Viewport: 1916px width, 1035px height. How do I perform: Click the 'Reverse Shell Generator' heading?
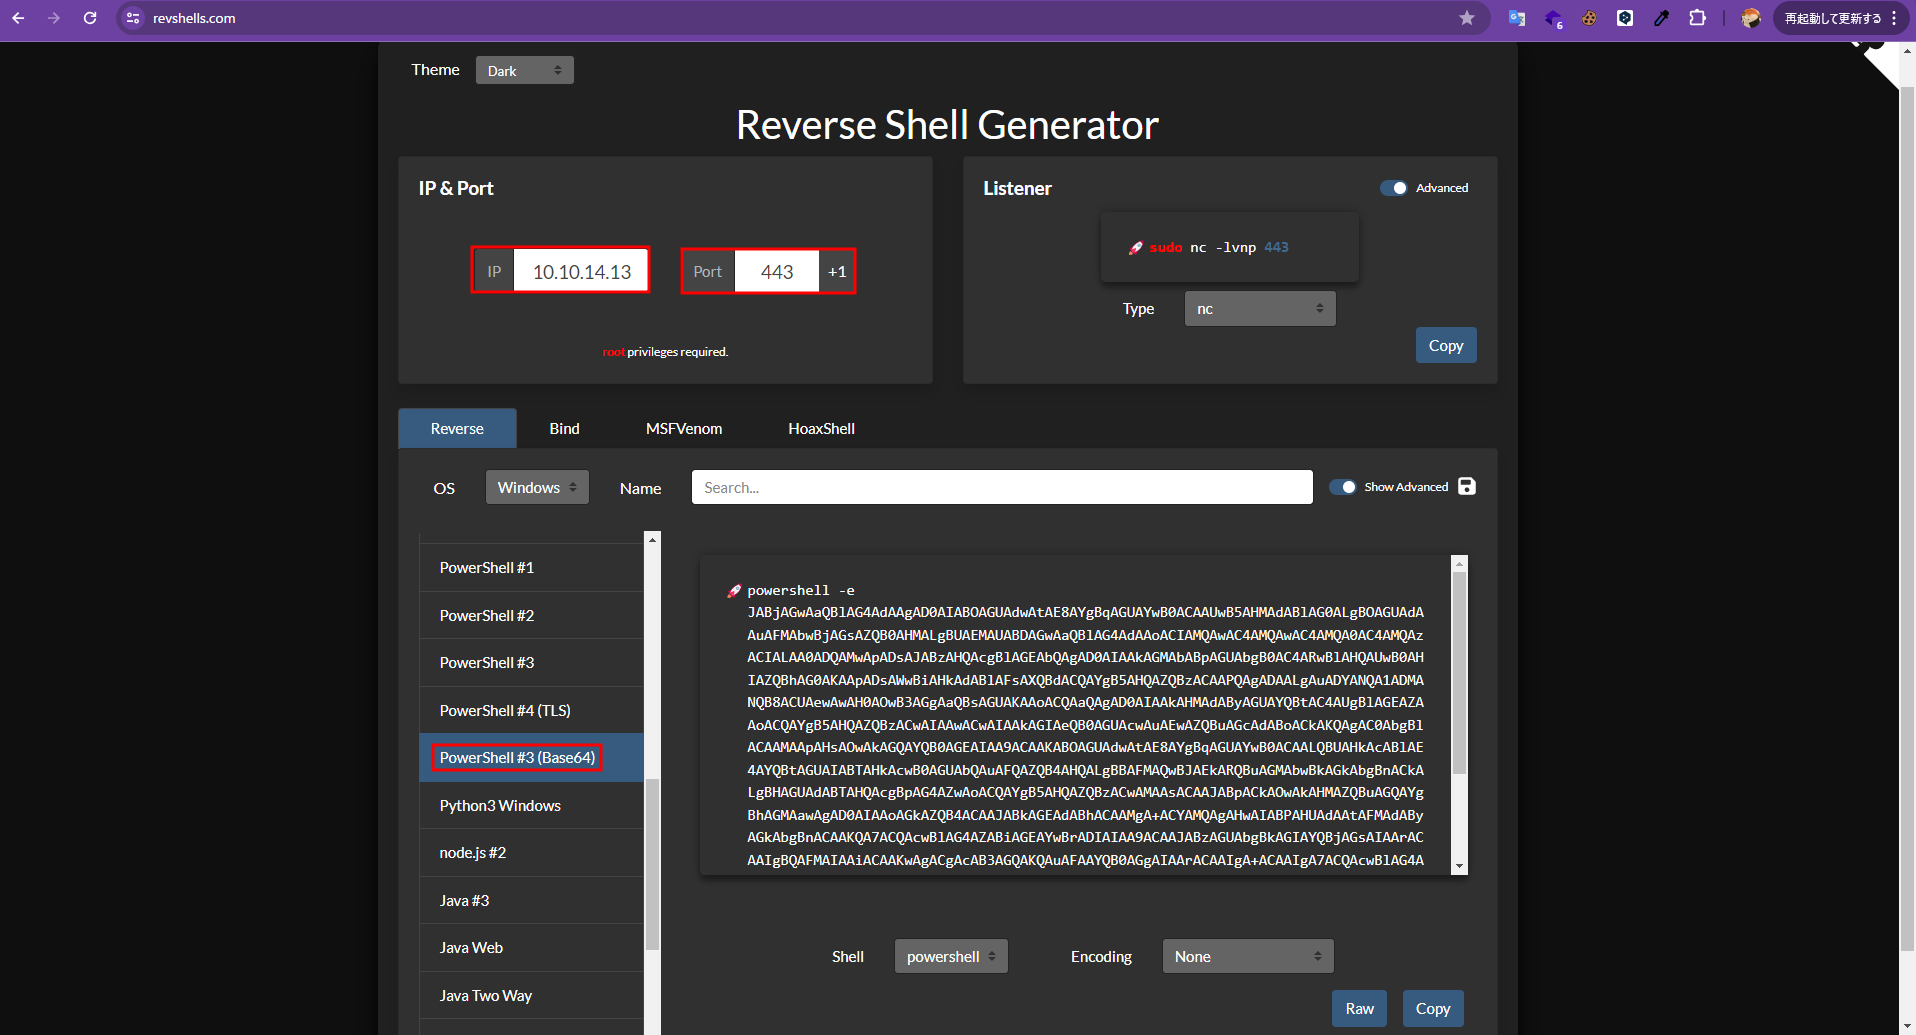947,125
